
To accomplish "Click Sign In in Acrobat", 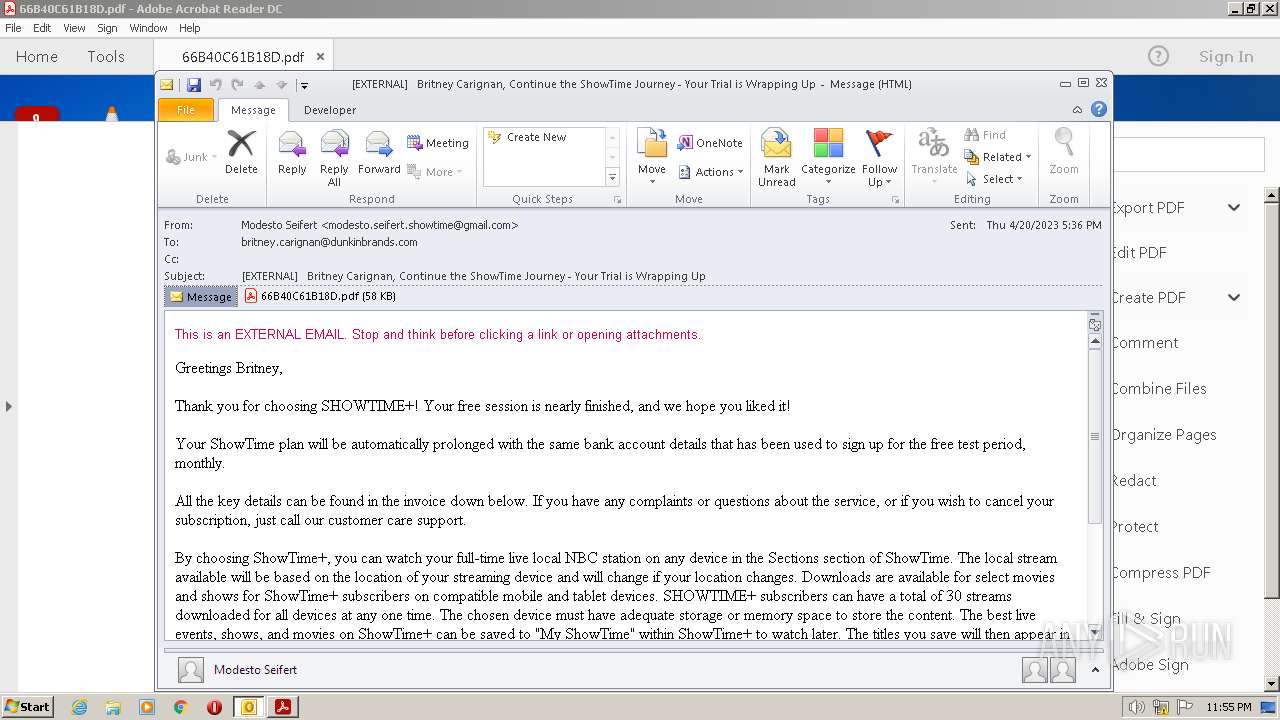I will pyautogui.click(x=1226, y=57).
